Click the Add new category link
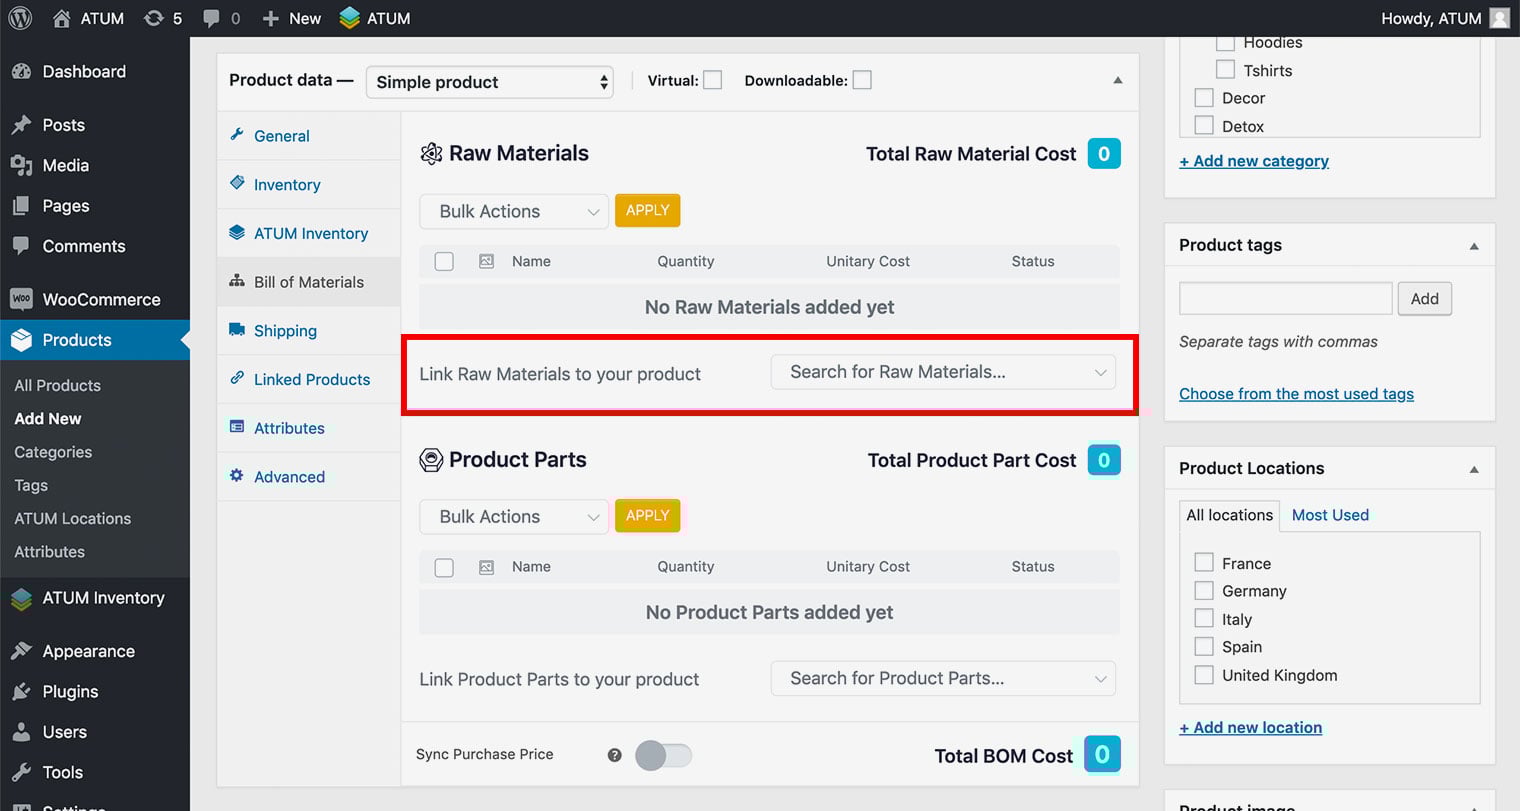This screenshot has height=811, width=1520. click(1254, 161)
